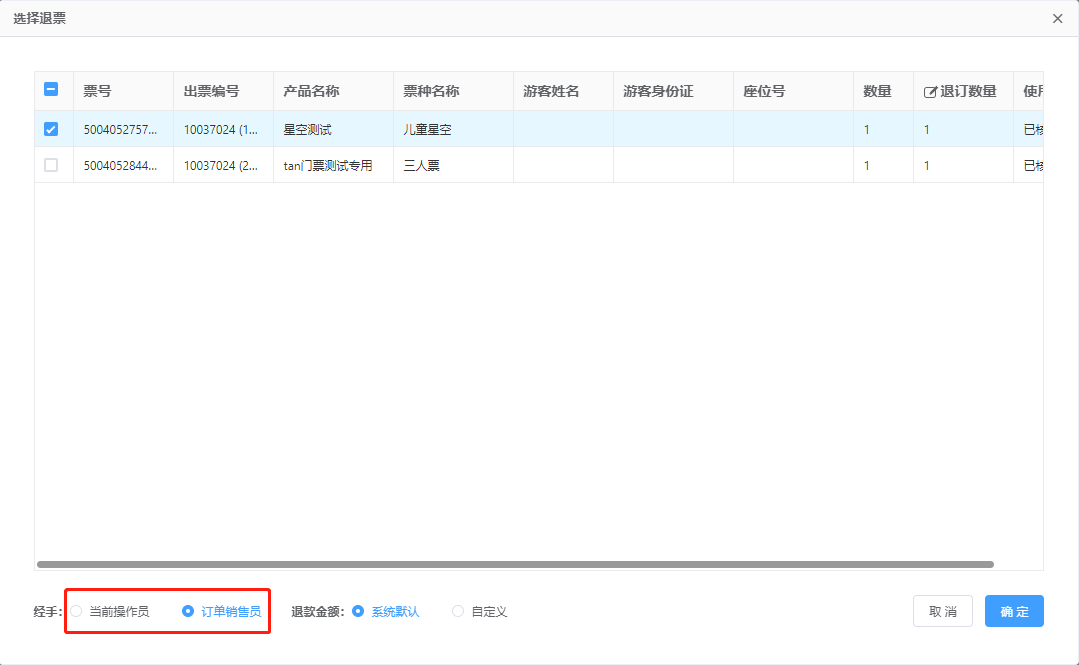1079x665 pixels.
Task: Confirm with the 确定 button
Action: (1013, 611)
